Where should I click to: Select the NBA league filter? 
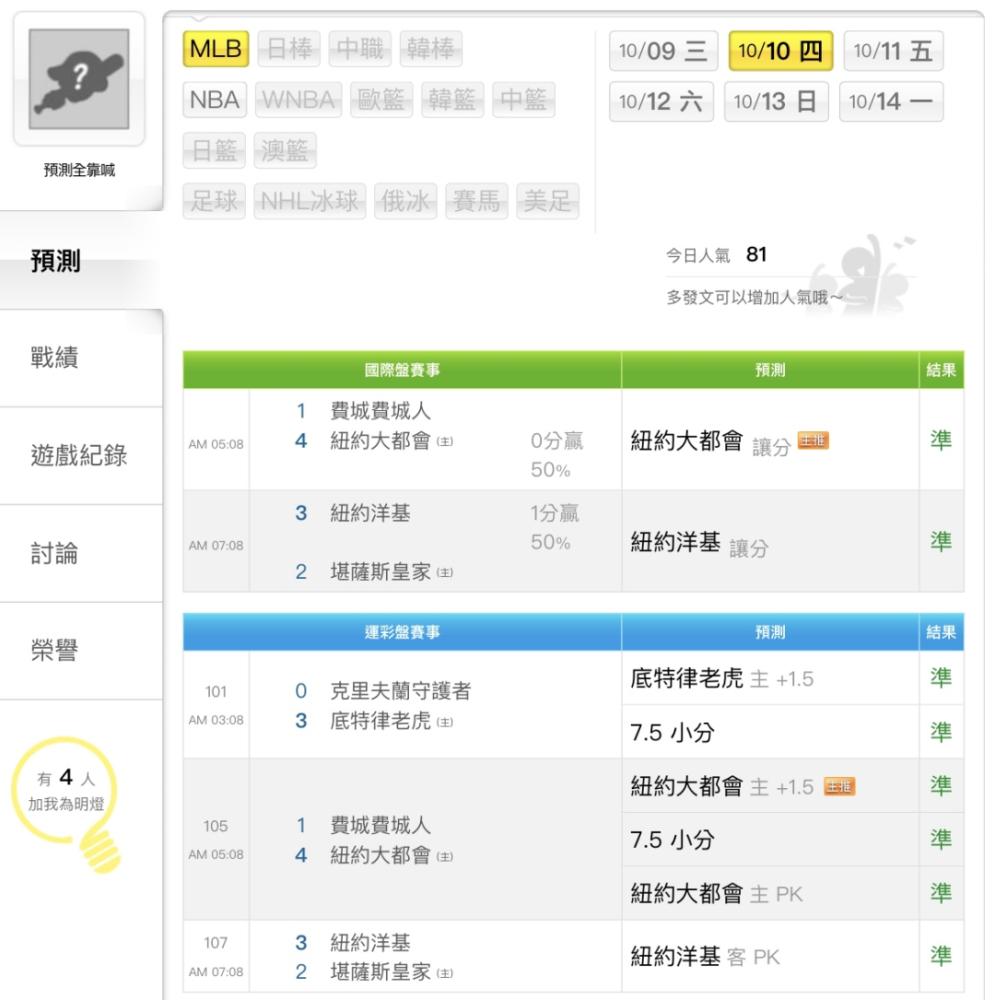tap(215, 101)
